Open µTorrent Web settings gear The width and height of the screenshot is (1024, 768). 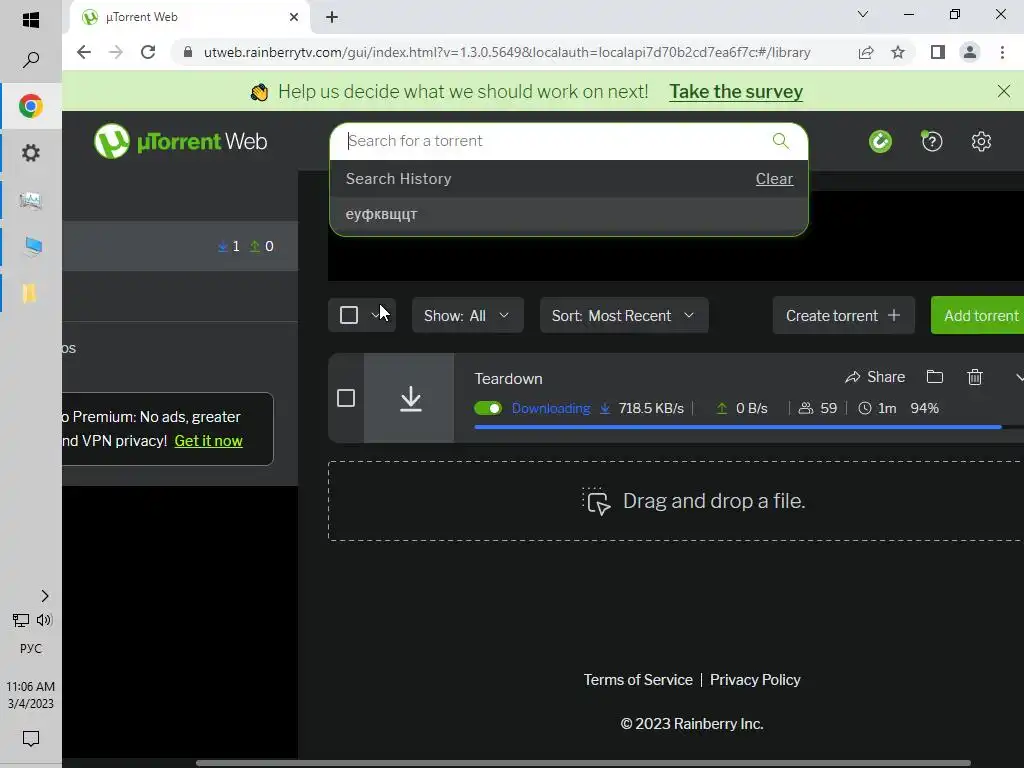point(981,141)
